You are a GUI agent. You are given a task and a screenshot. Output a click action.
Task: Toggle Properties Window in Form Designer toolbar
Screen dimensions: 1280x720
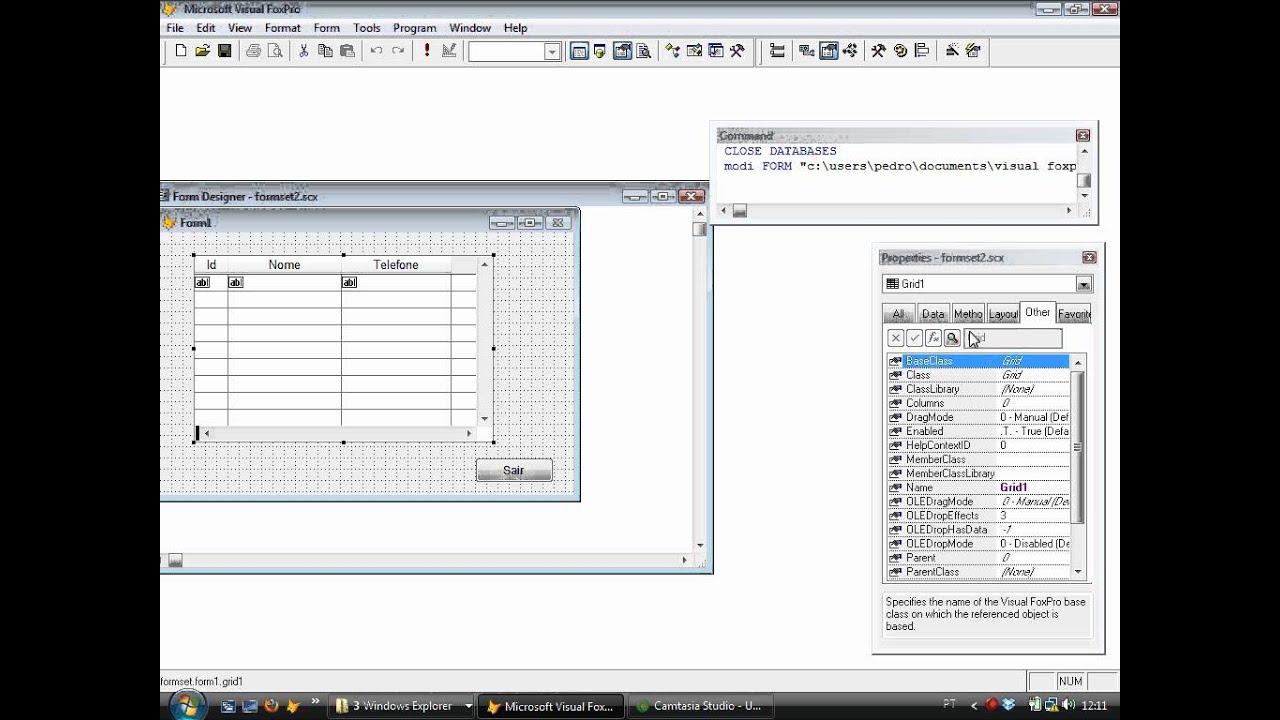coord(828,51)
